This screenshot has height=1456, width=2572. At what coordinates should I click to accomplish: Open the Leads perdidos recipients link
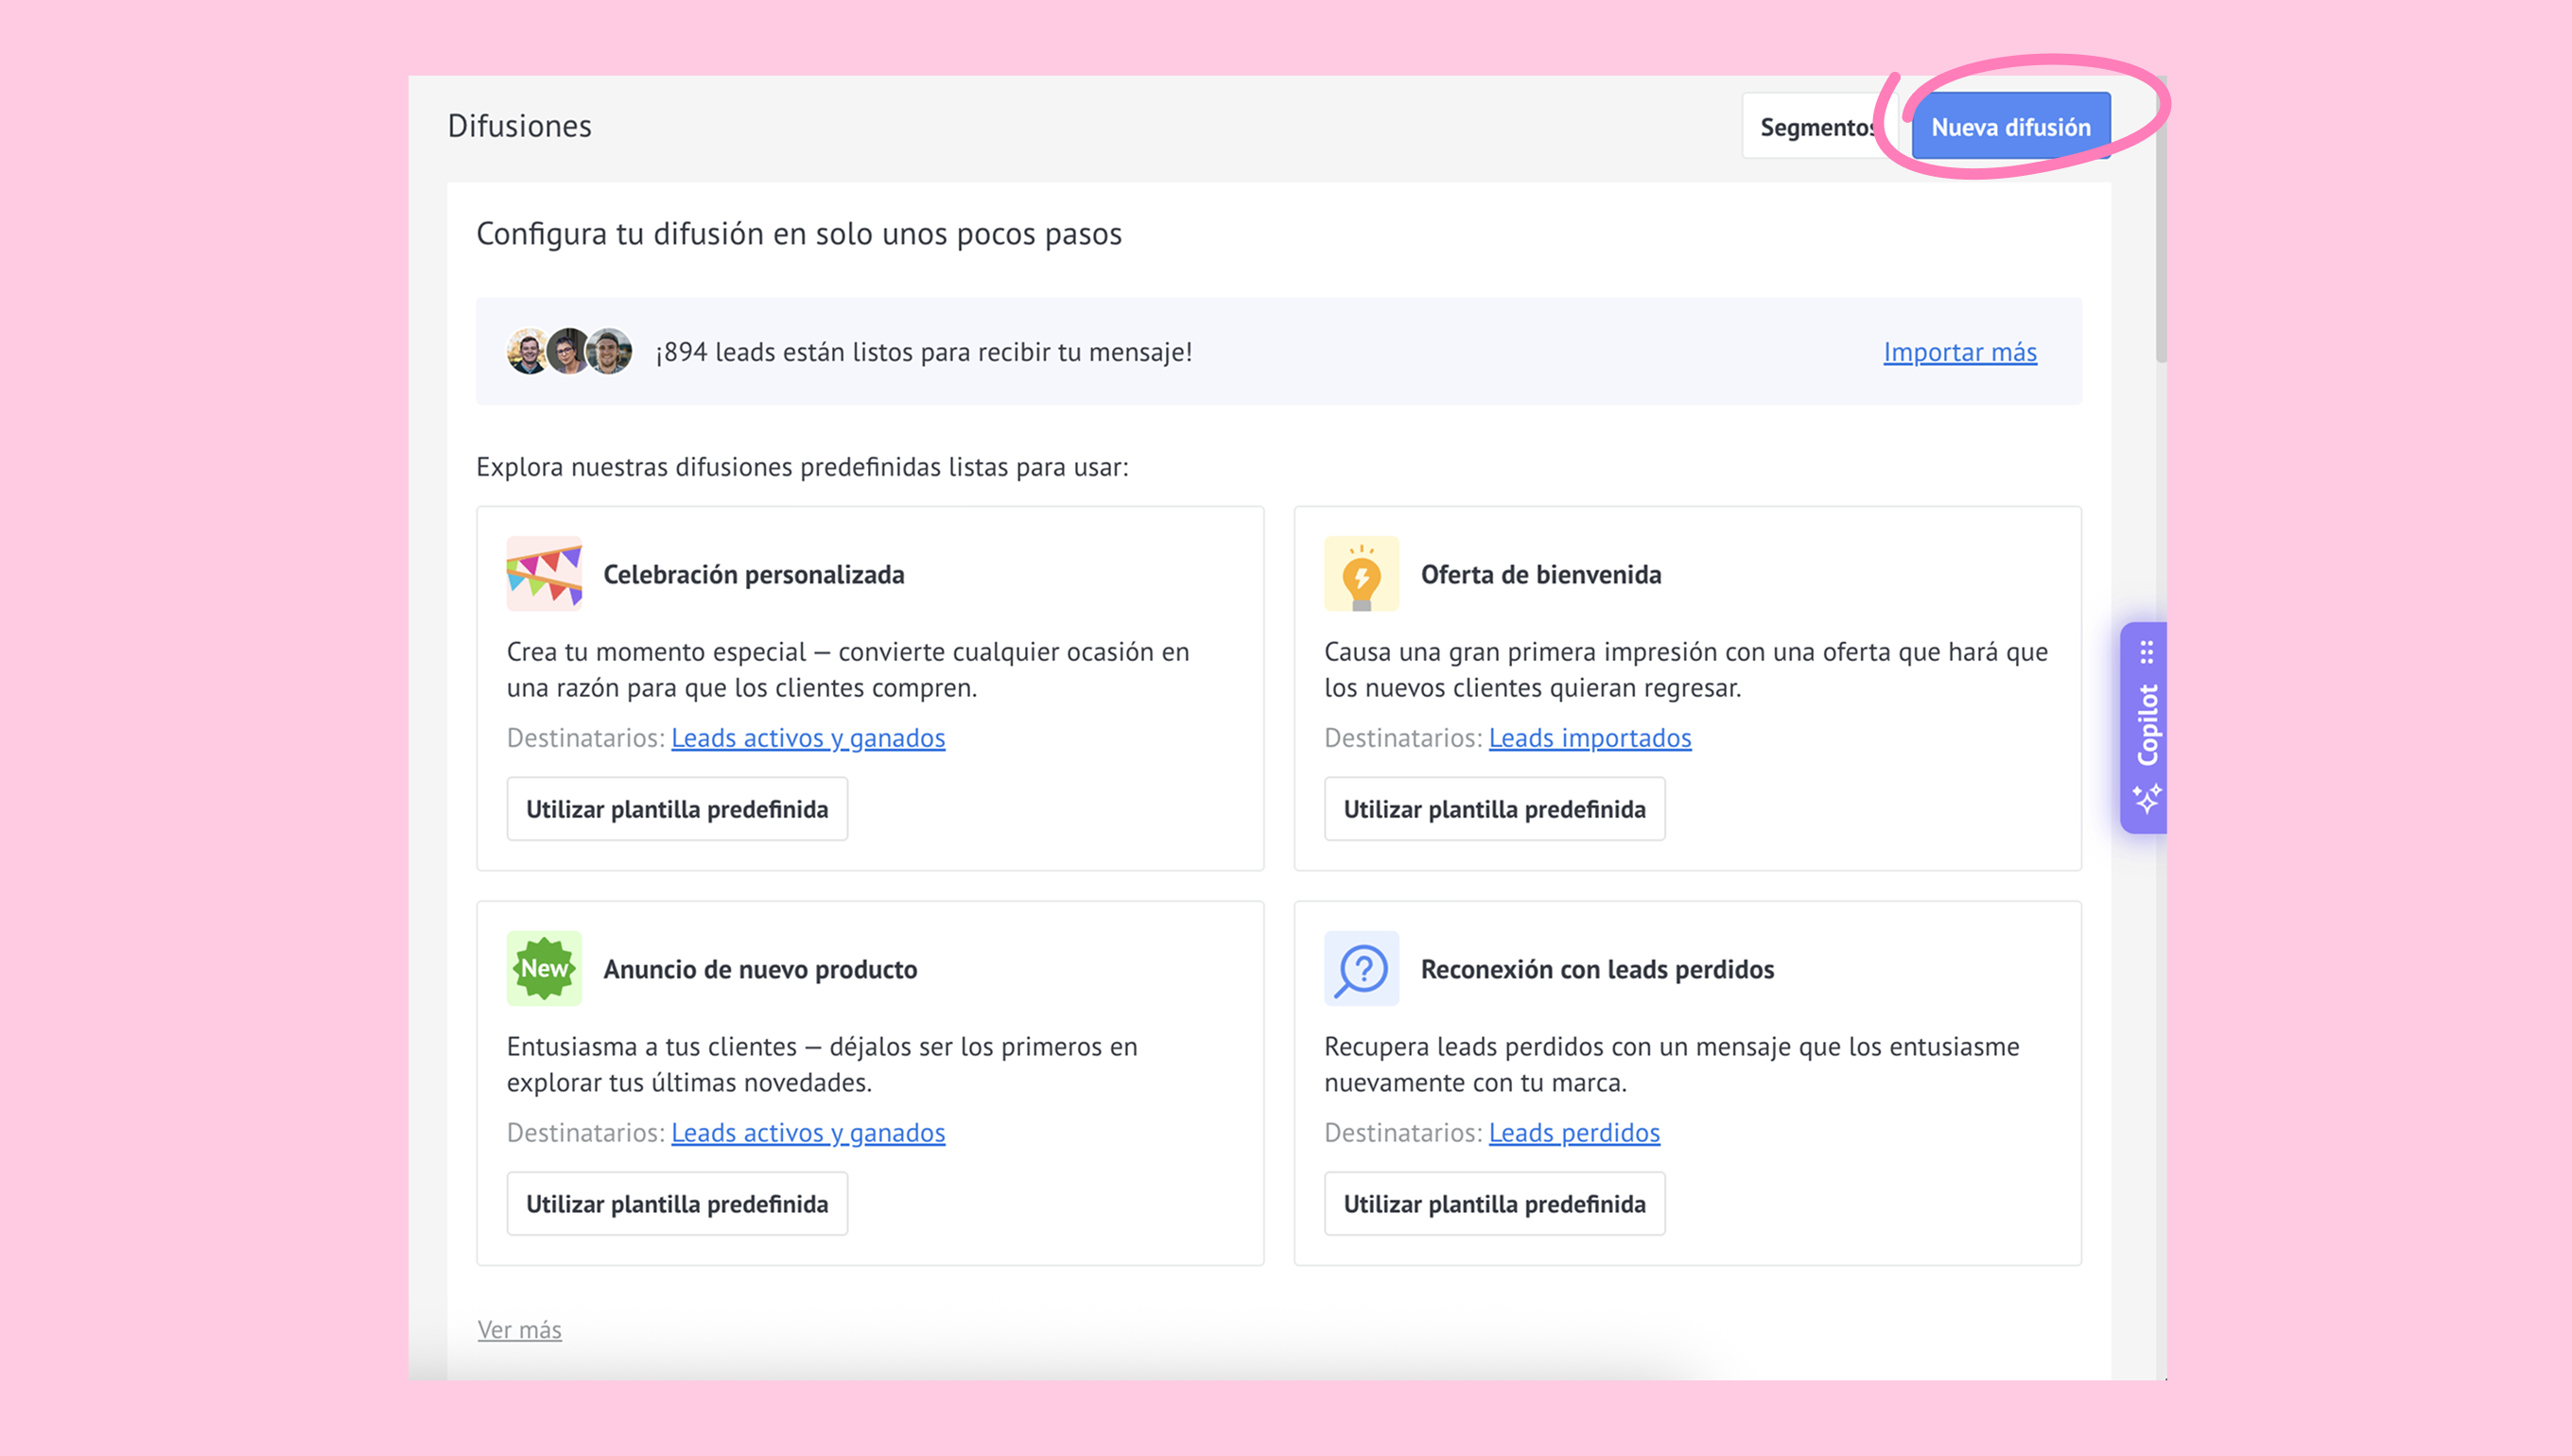[x=1573, y=1133]
